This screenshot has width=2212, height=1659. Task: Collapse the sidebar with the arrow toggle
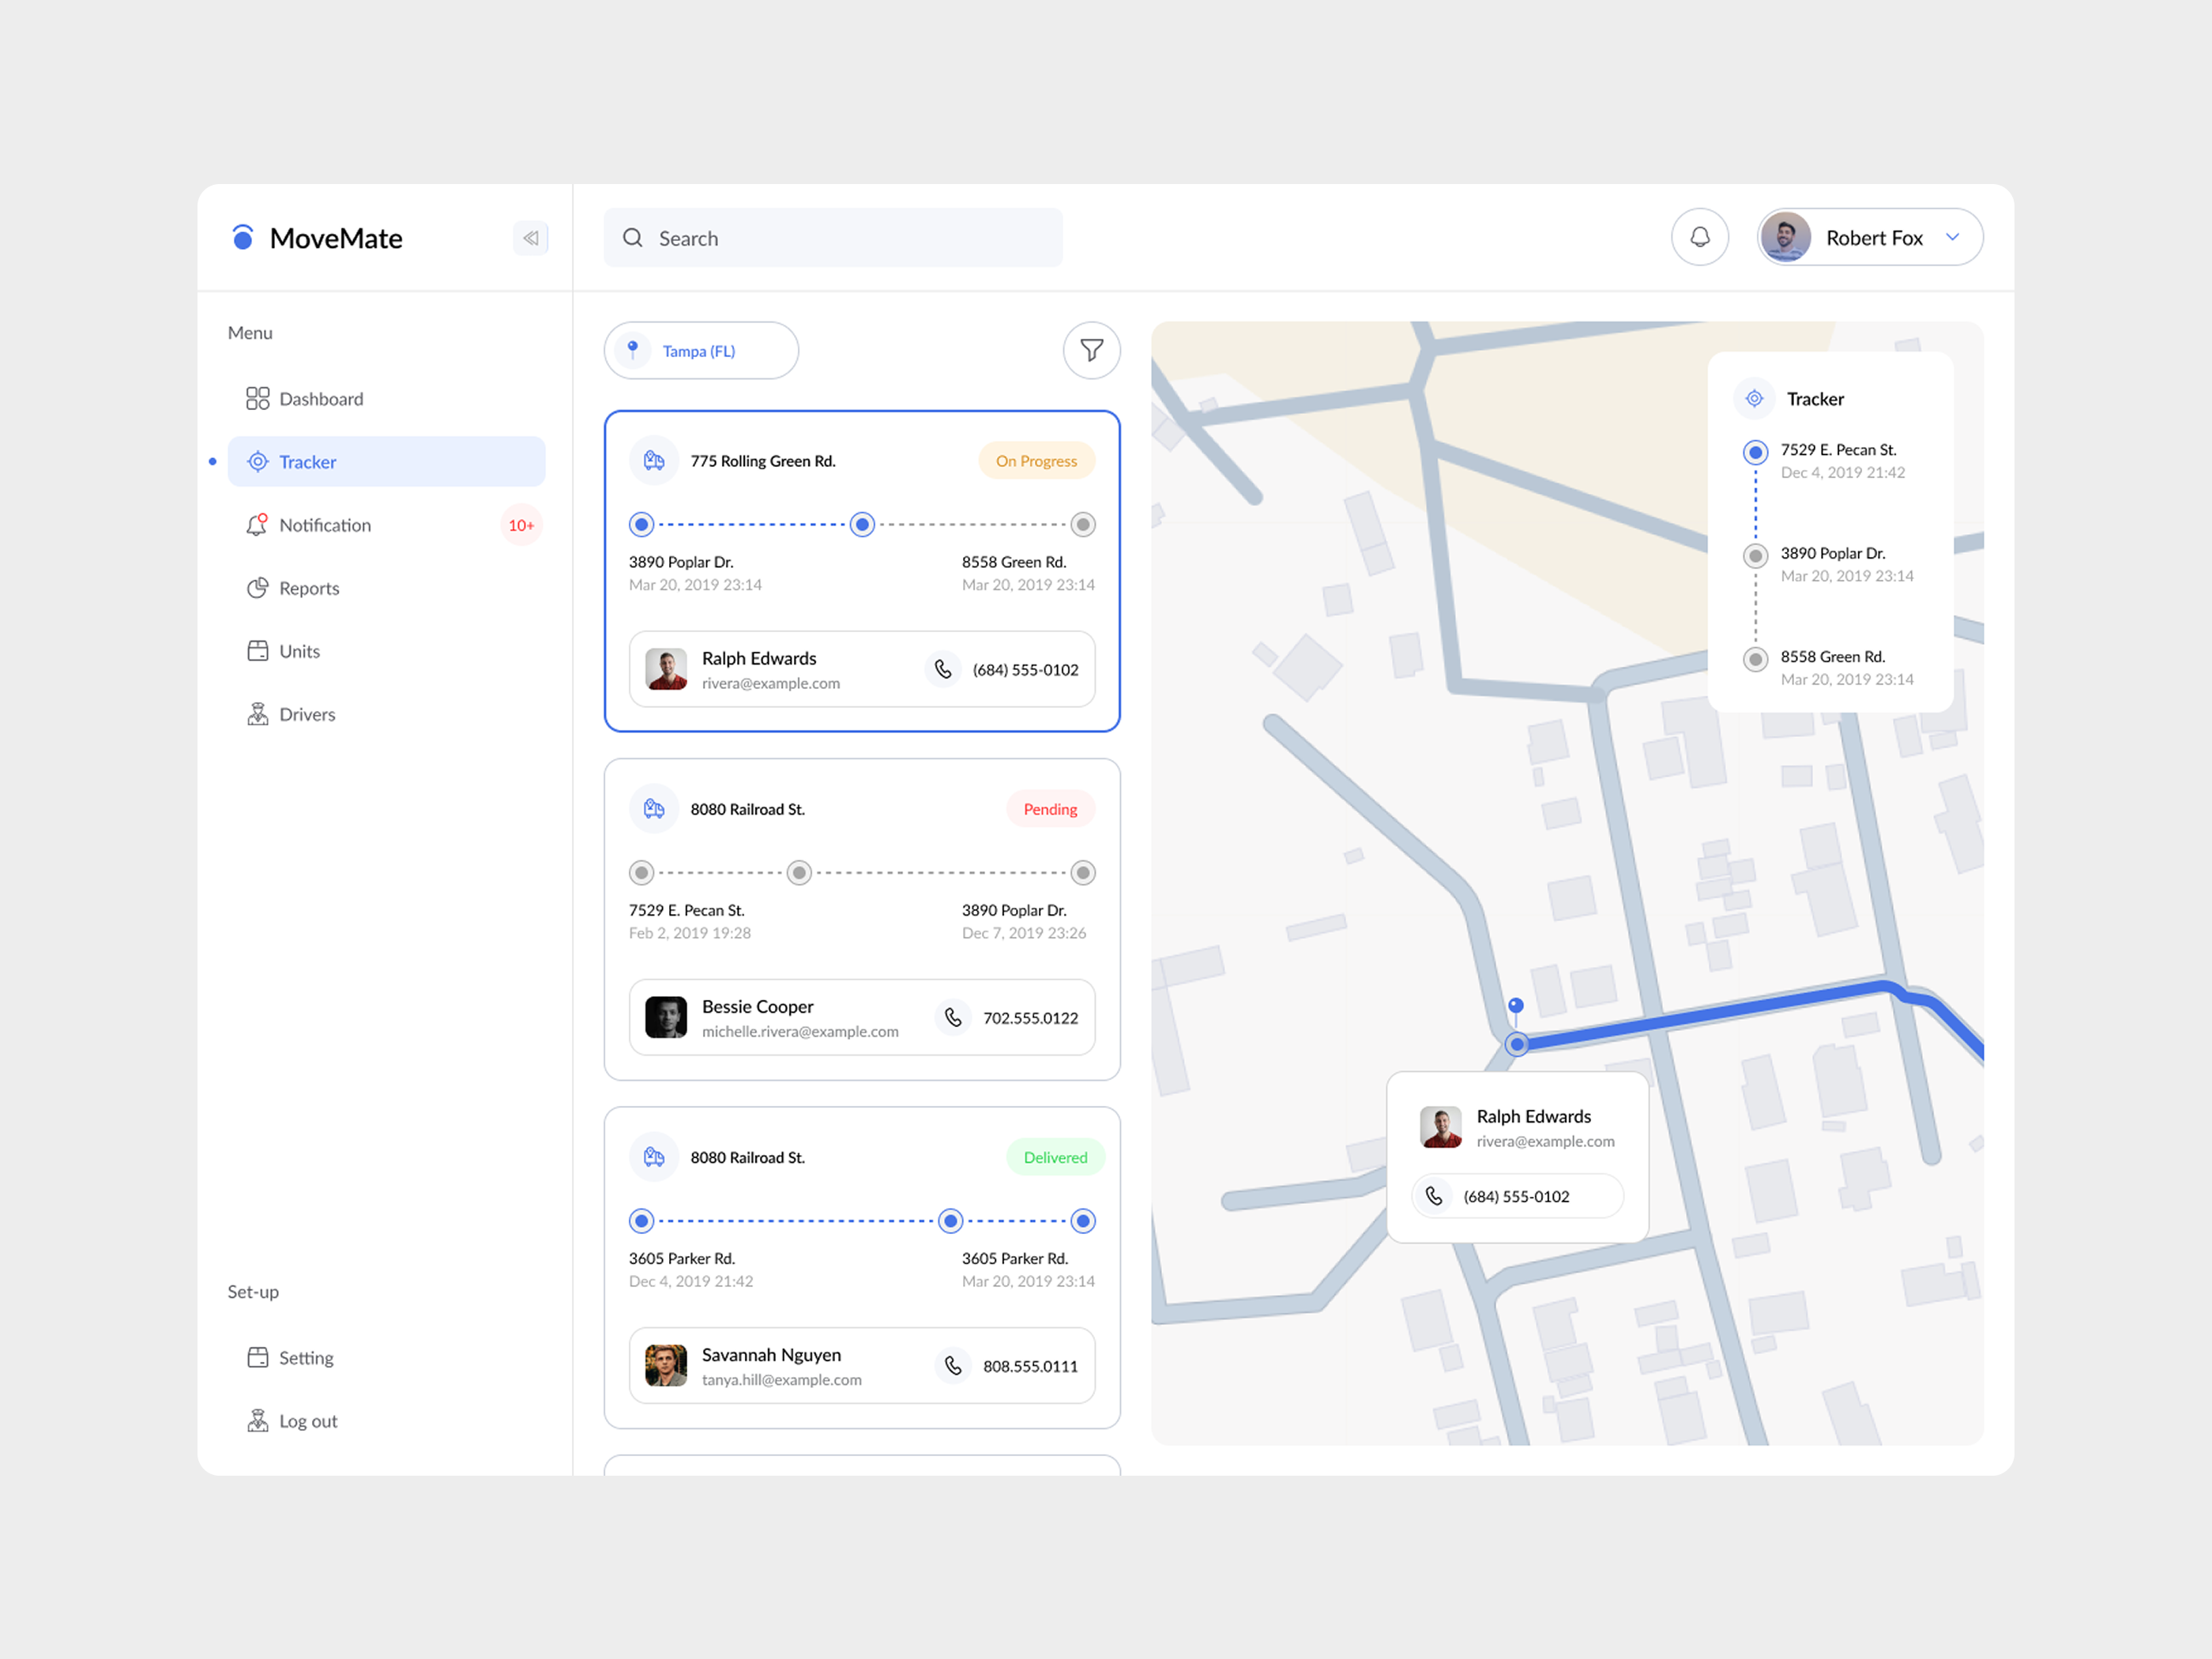click(x=531, y=238)
